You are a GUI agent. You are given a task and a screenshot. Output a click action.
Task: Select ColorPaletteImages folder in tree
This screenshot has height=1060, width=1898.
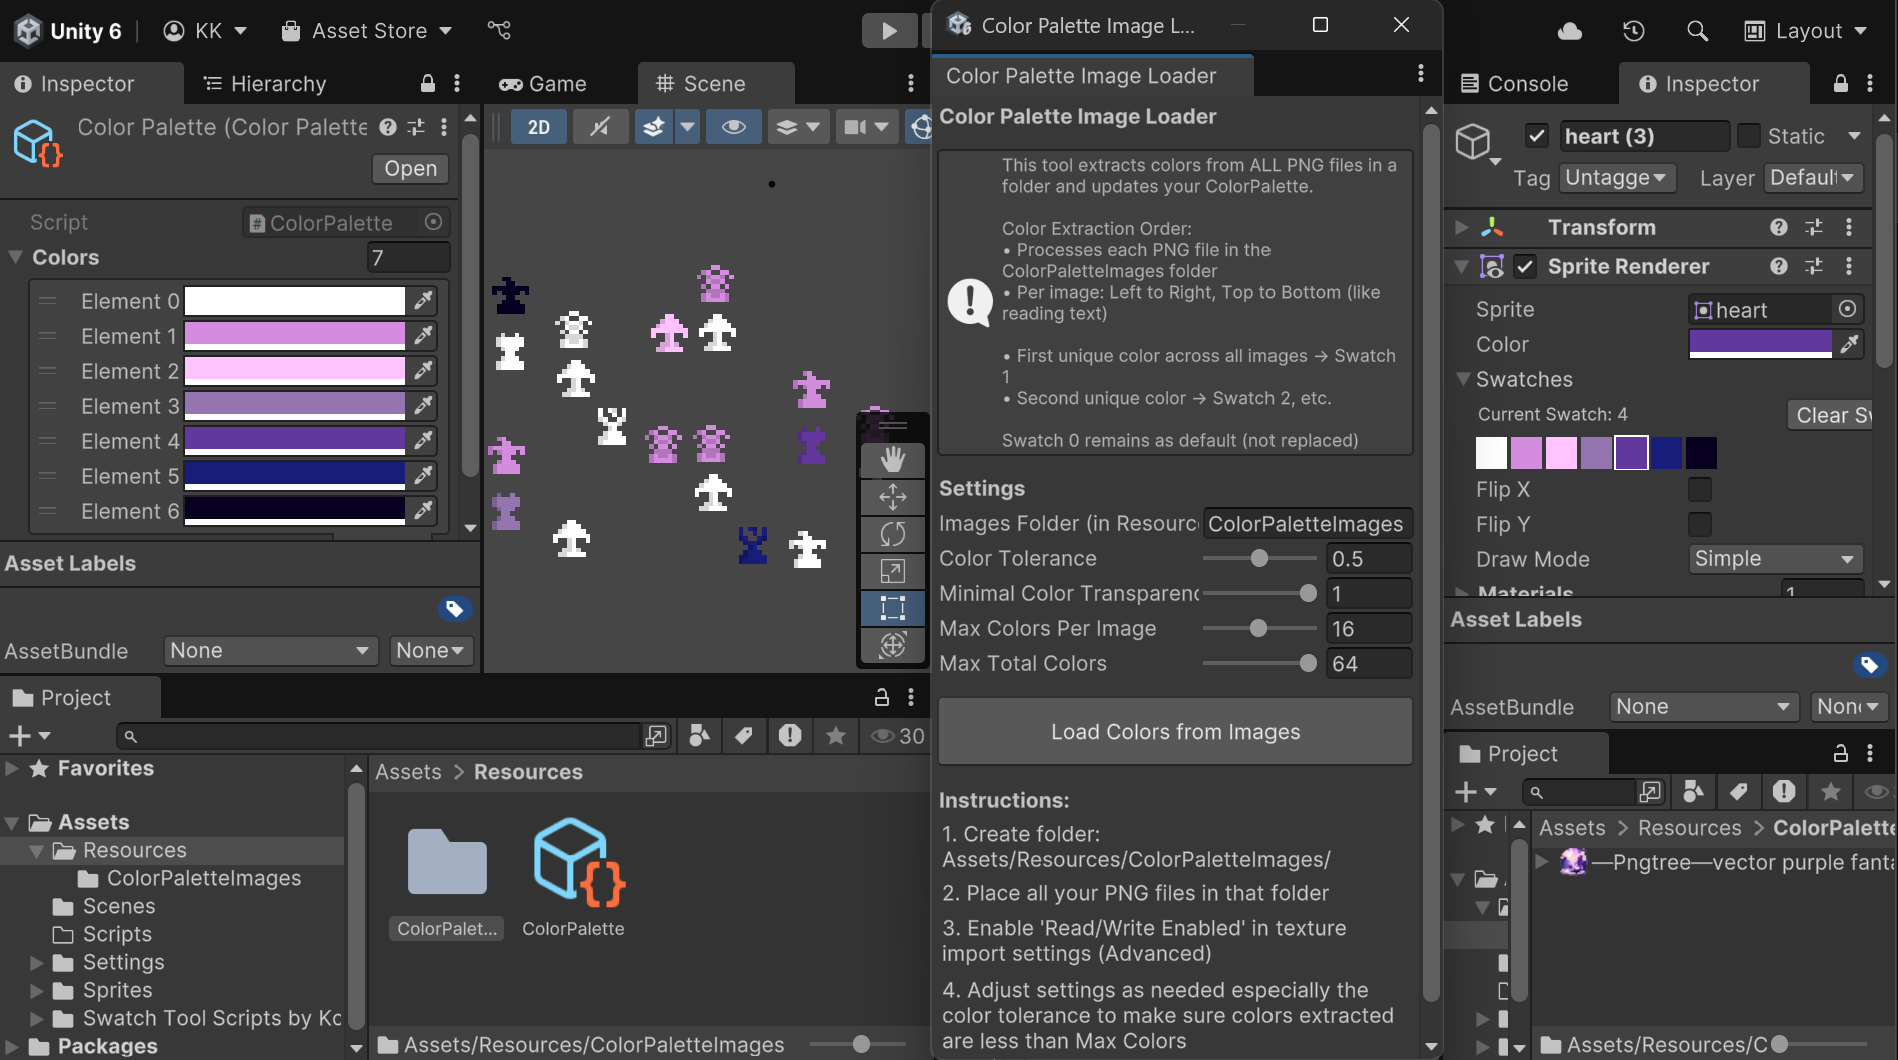click(204, 877)
